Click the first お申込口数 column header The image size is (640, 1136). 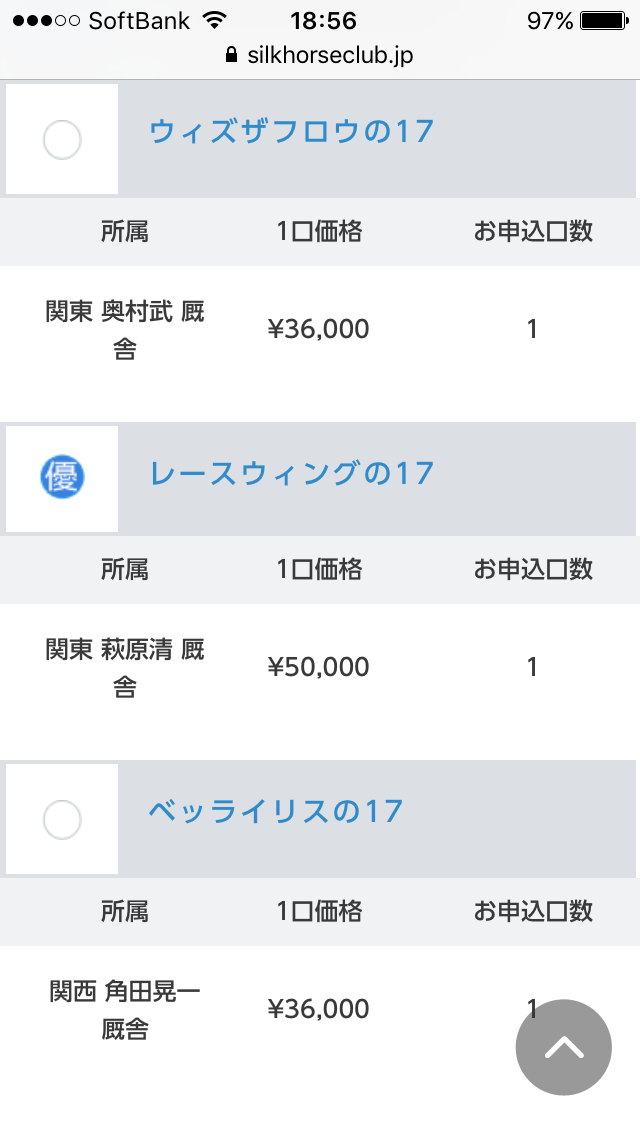pos(533,232)
